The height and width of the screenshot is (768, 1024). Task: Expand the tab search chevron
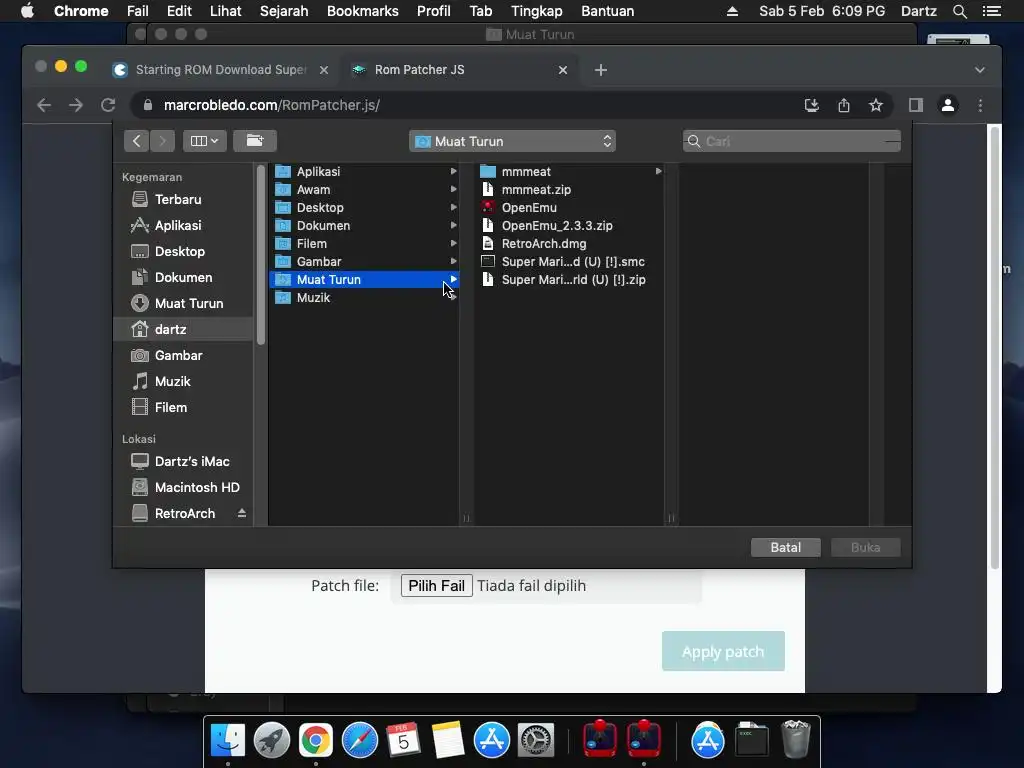tap(980, 70)
